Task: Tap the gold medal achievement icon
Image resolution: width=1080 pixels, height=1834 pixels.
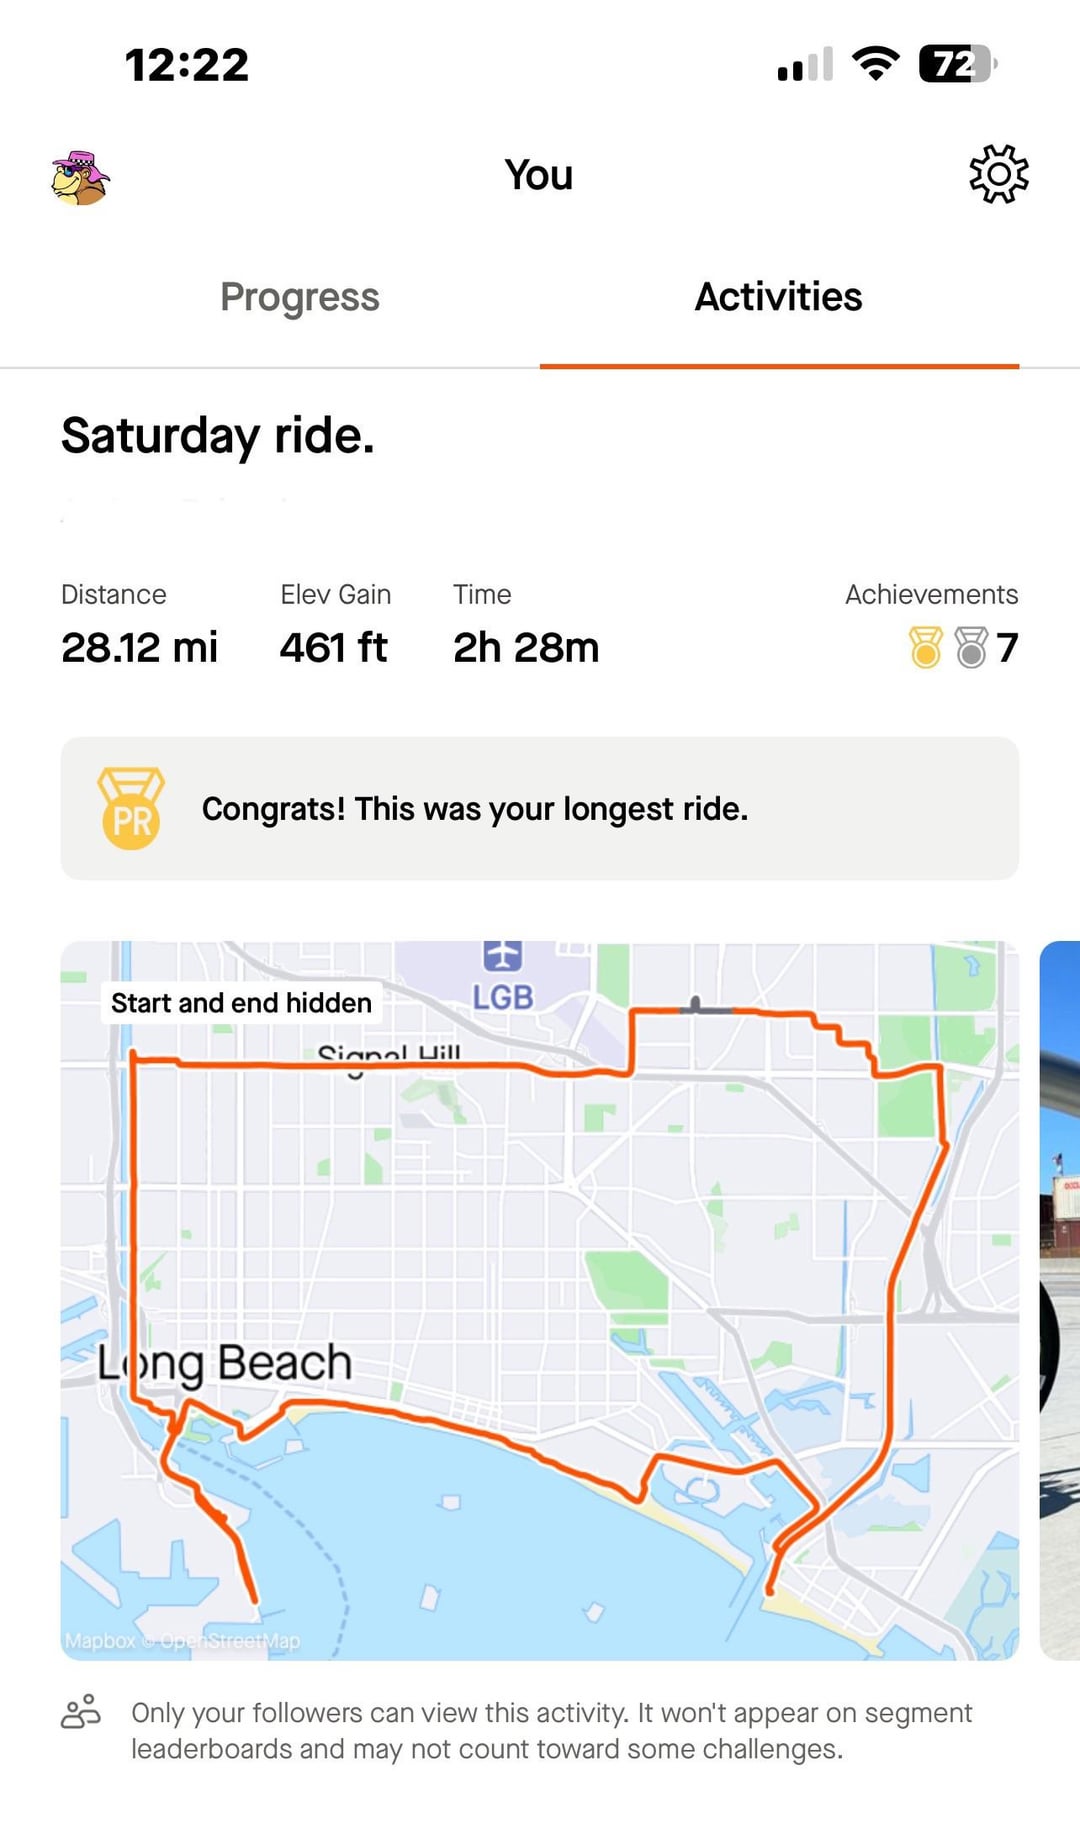Action: pos(926,647)
